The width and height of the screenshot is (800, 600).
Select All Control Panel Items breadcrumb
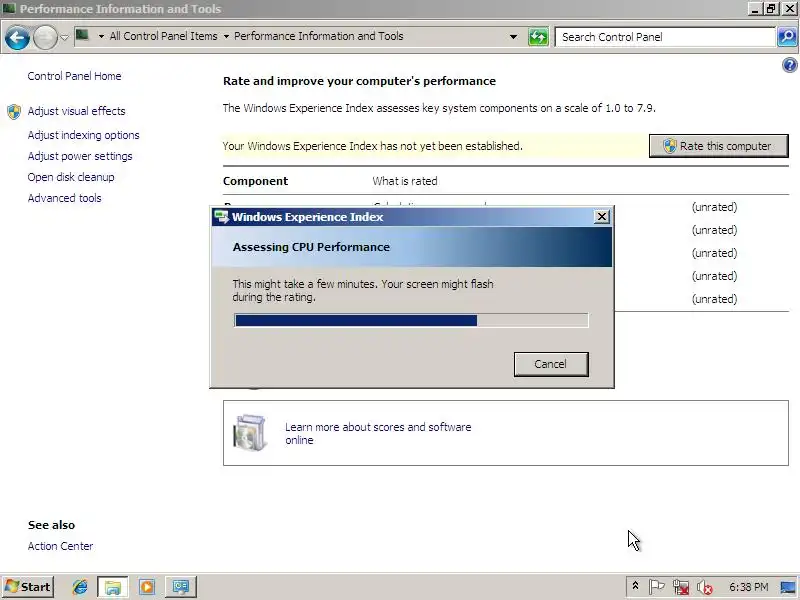tap(163, 36)
